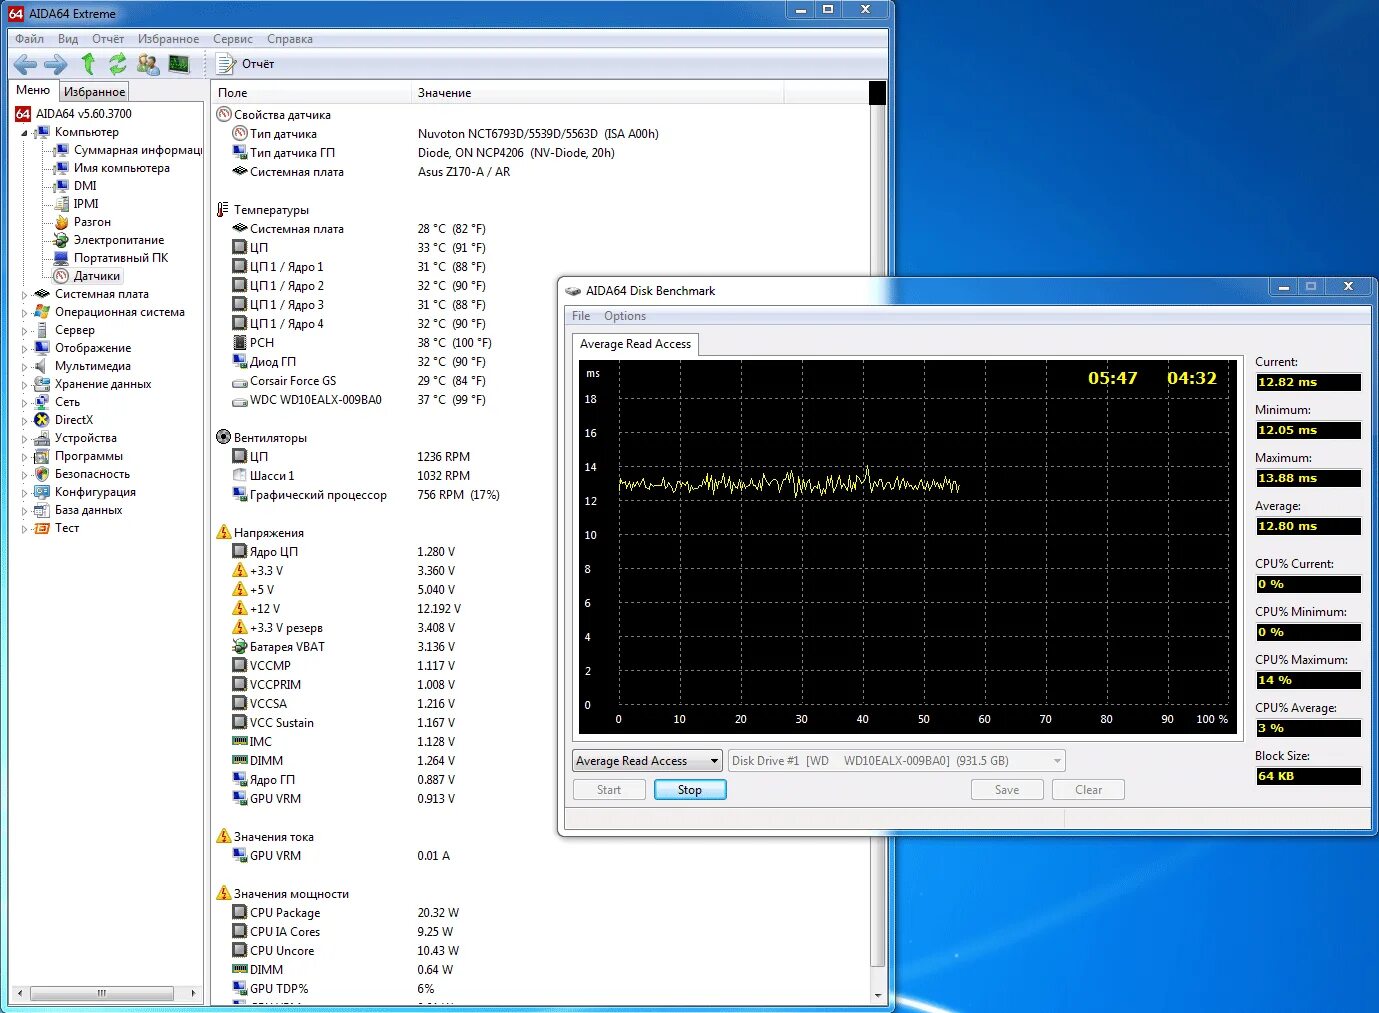
Task: Open the Файл menu
Action: click(29, 39)
